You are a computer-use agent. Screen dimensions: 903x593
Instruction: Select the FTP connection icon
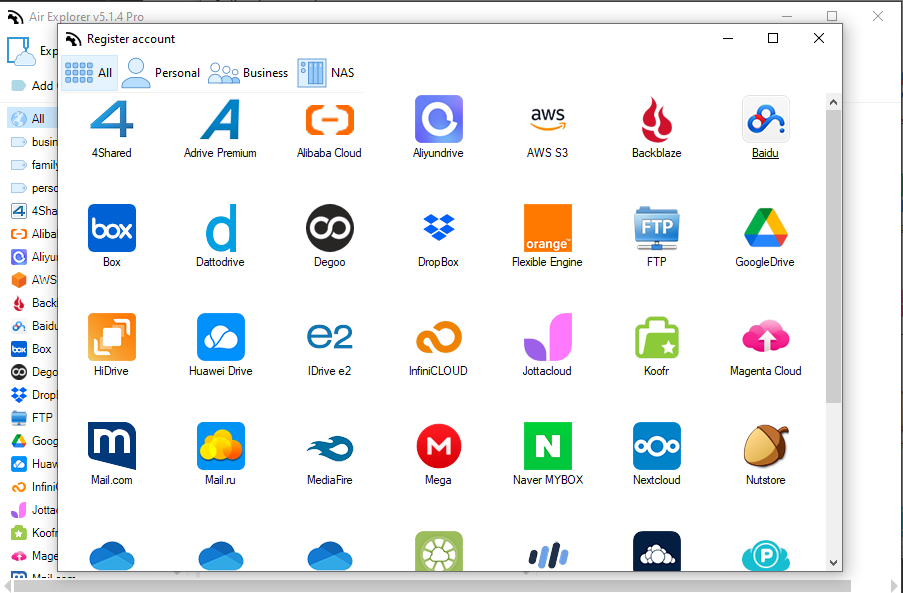pos(657,236)
